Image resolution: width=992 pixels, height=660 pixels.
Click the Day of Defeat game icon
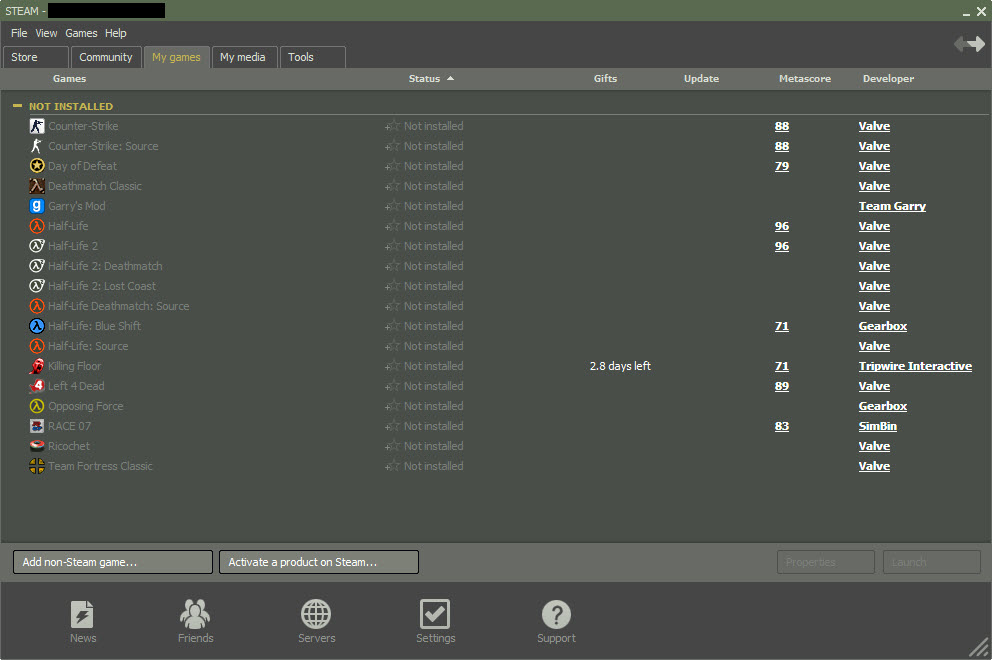coord(37,166)
